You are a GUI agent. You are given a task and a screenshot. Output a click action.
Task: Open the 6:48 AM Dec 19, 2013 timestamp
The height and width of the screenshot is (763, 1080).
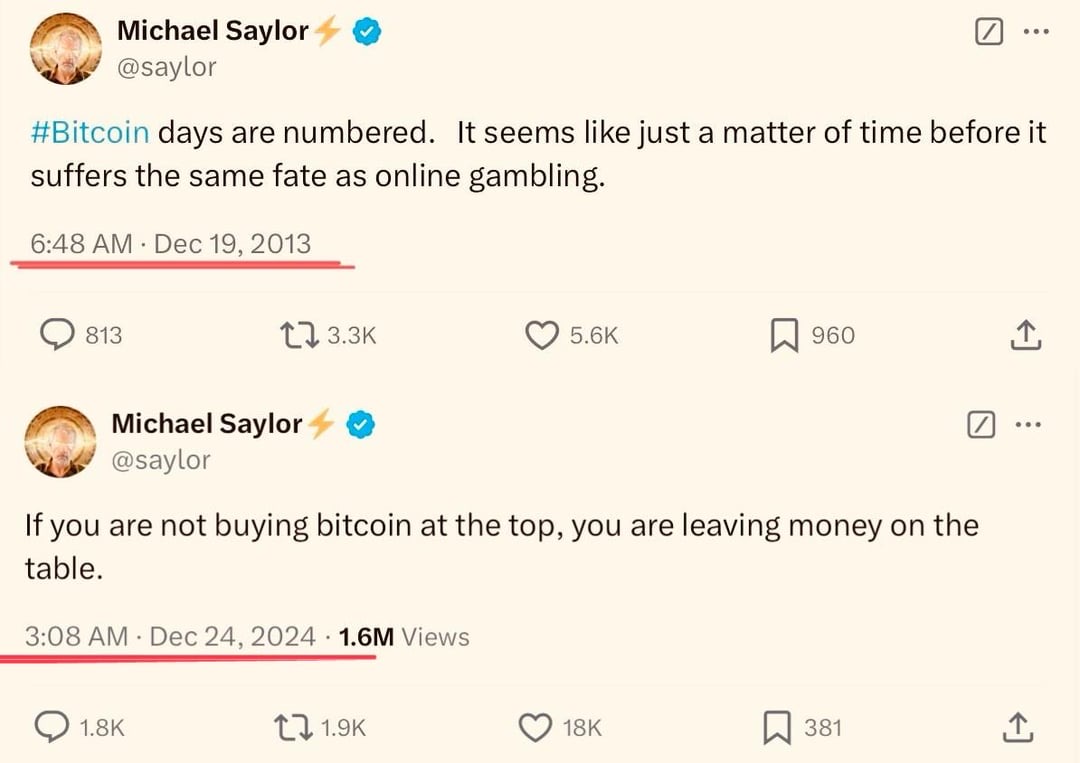(171, 244)
